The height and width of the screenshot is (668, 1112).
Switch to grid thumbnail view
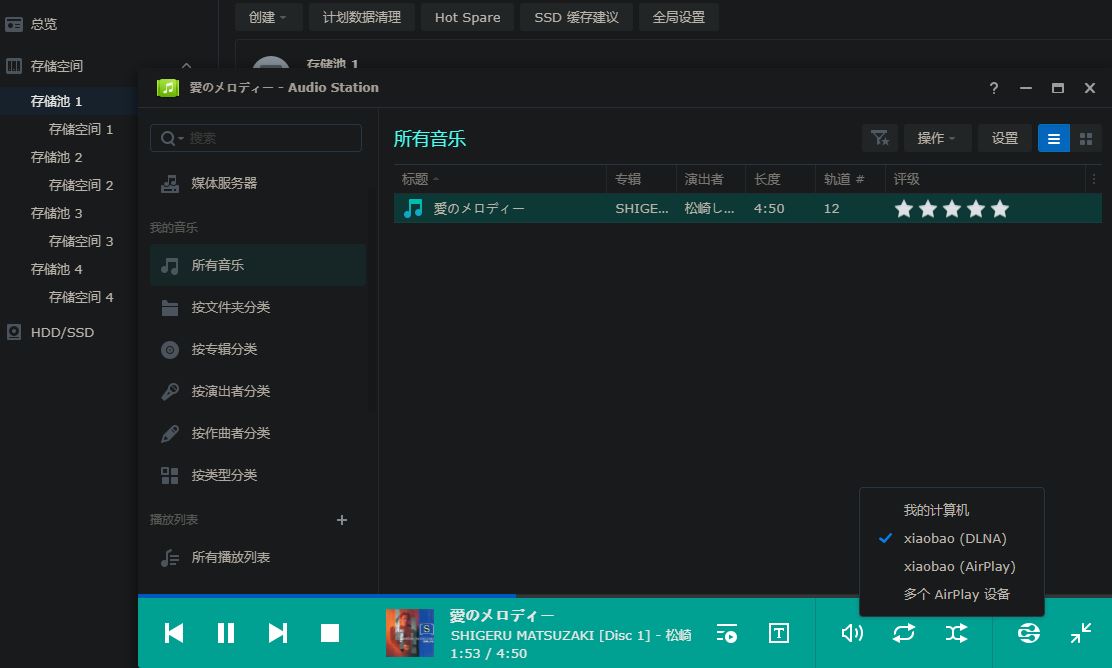(x=1086, y=139)
